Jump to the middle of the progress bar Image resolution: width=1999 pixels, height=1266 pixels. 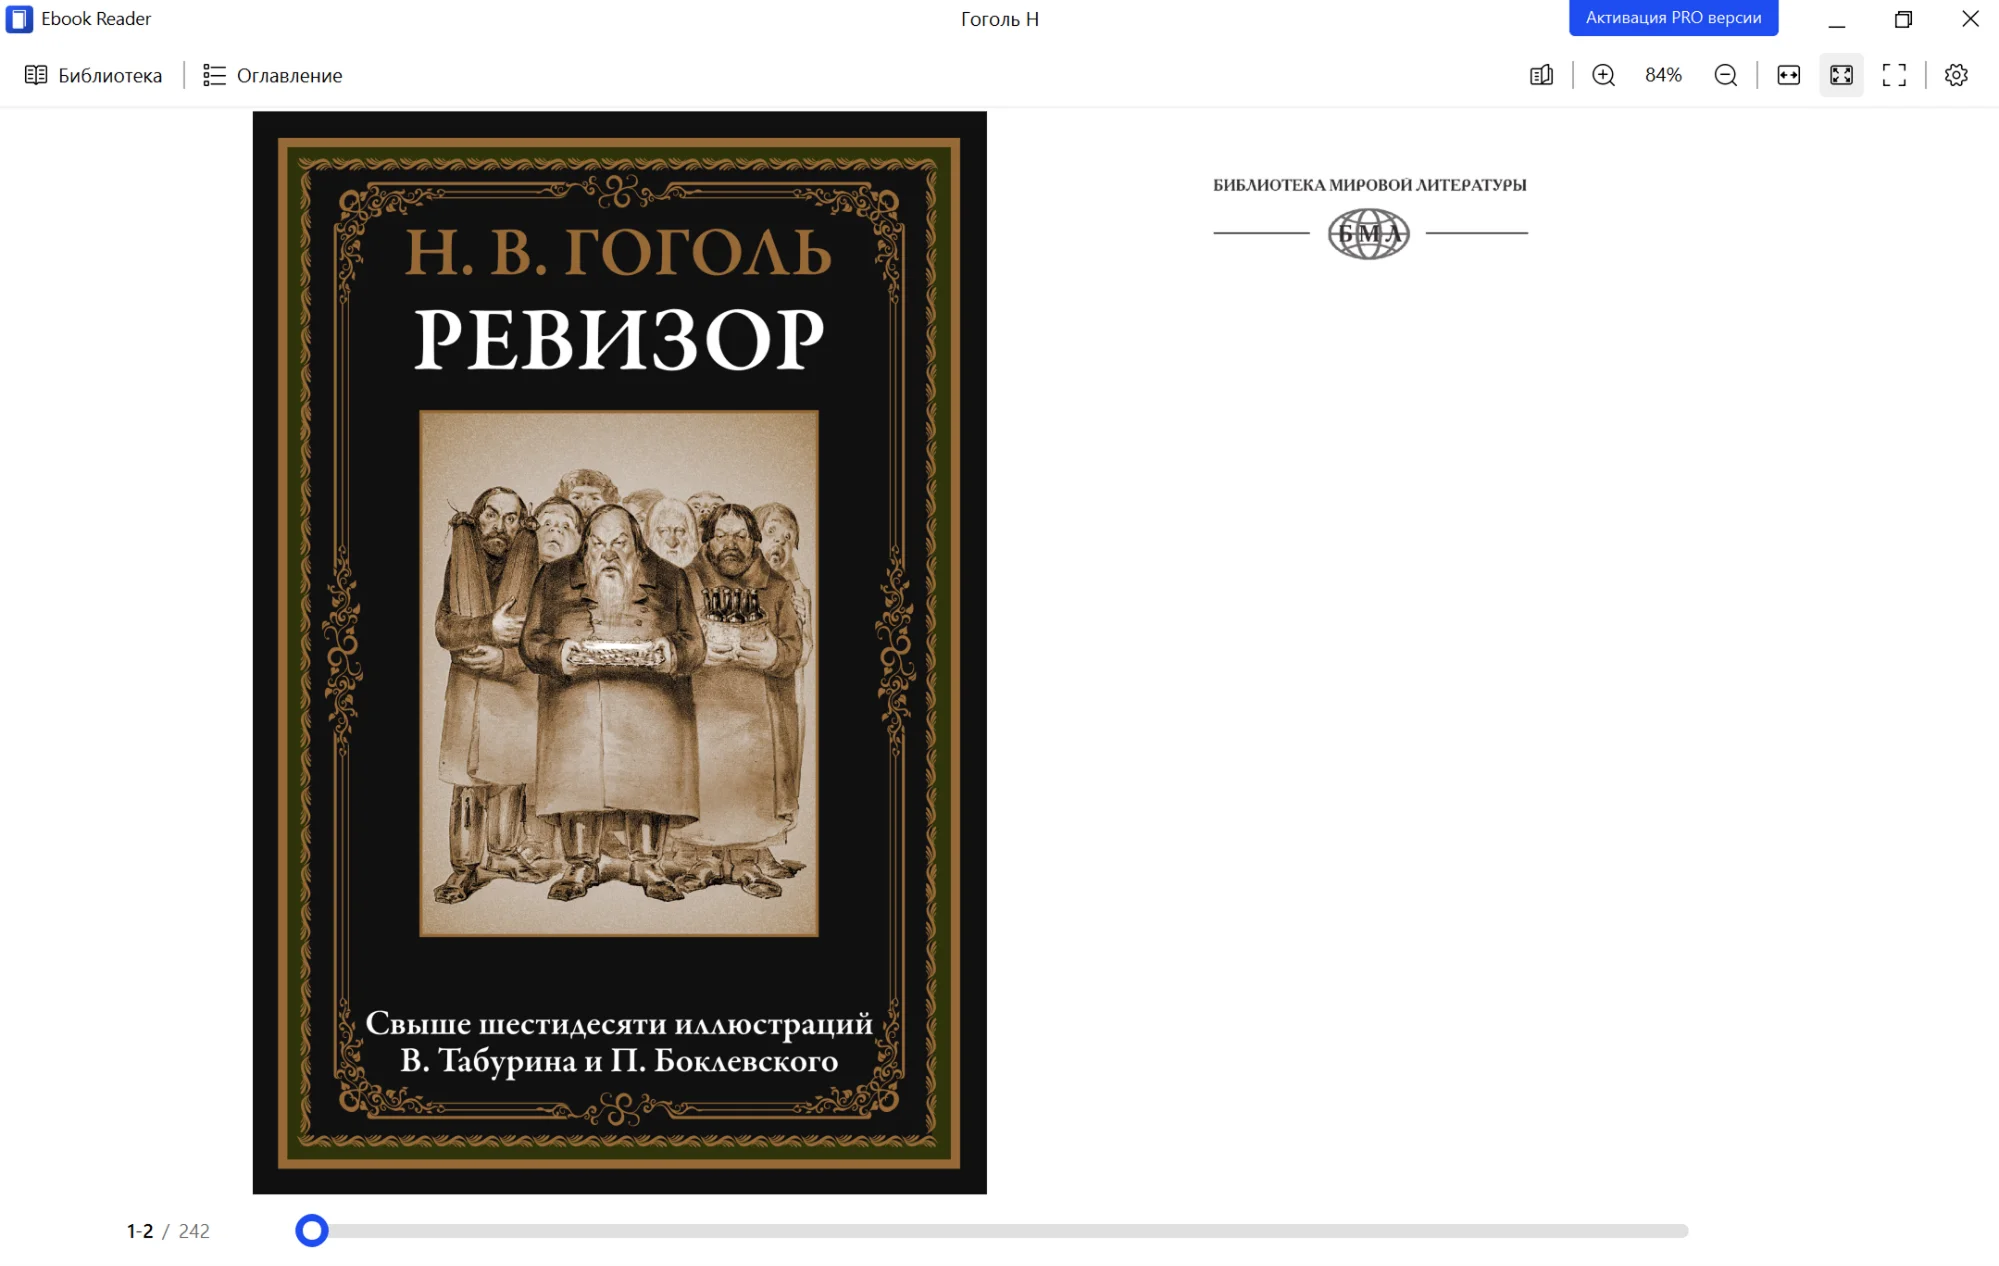tap(1000, 1230)
